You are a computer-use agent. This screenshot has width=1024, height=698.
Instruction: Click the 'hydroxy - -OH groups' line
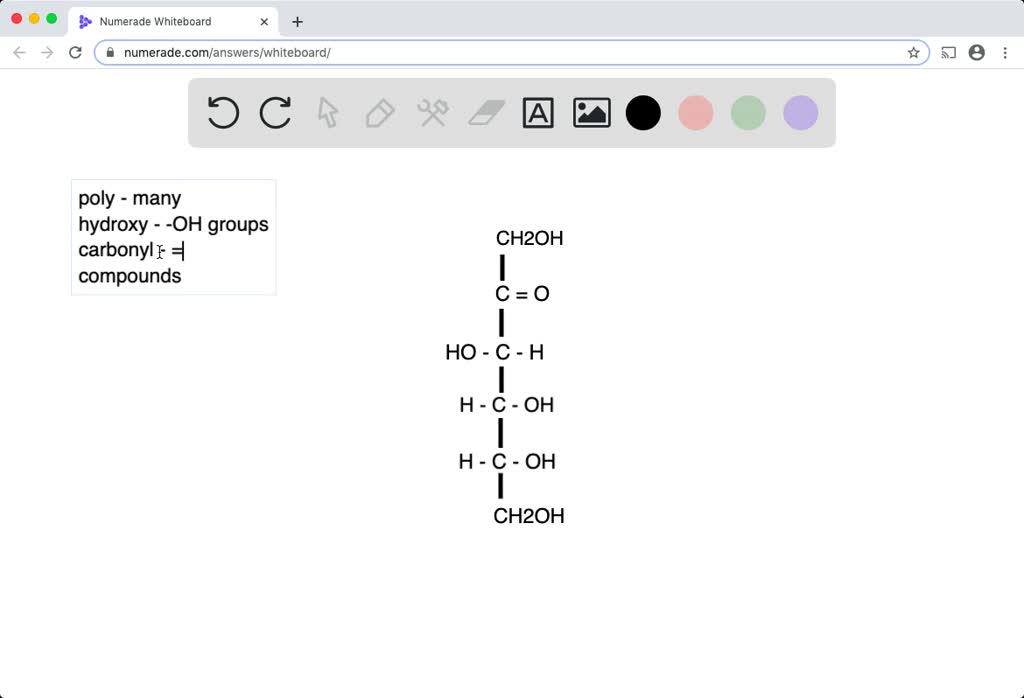point(173,224)
